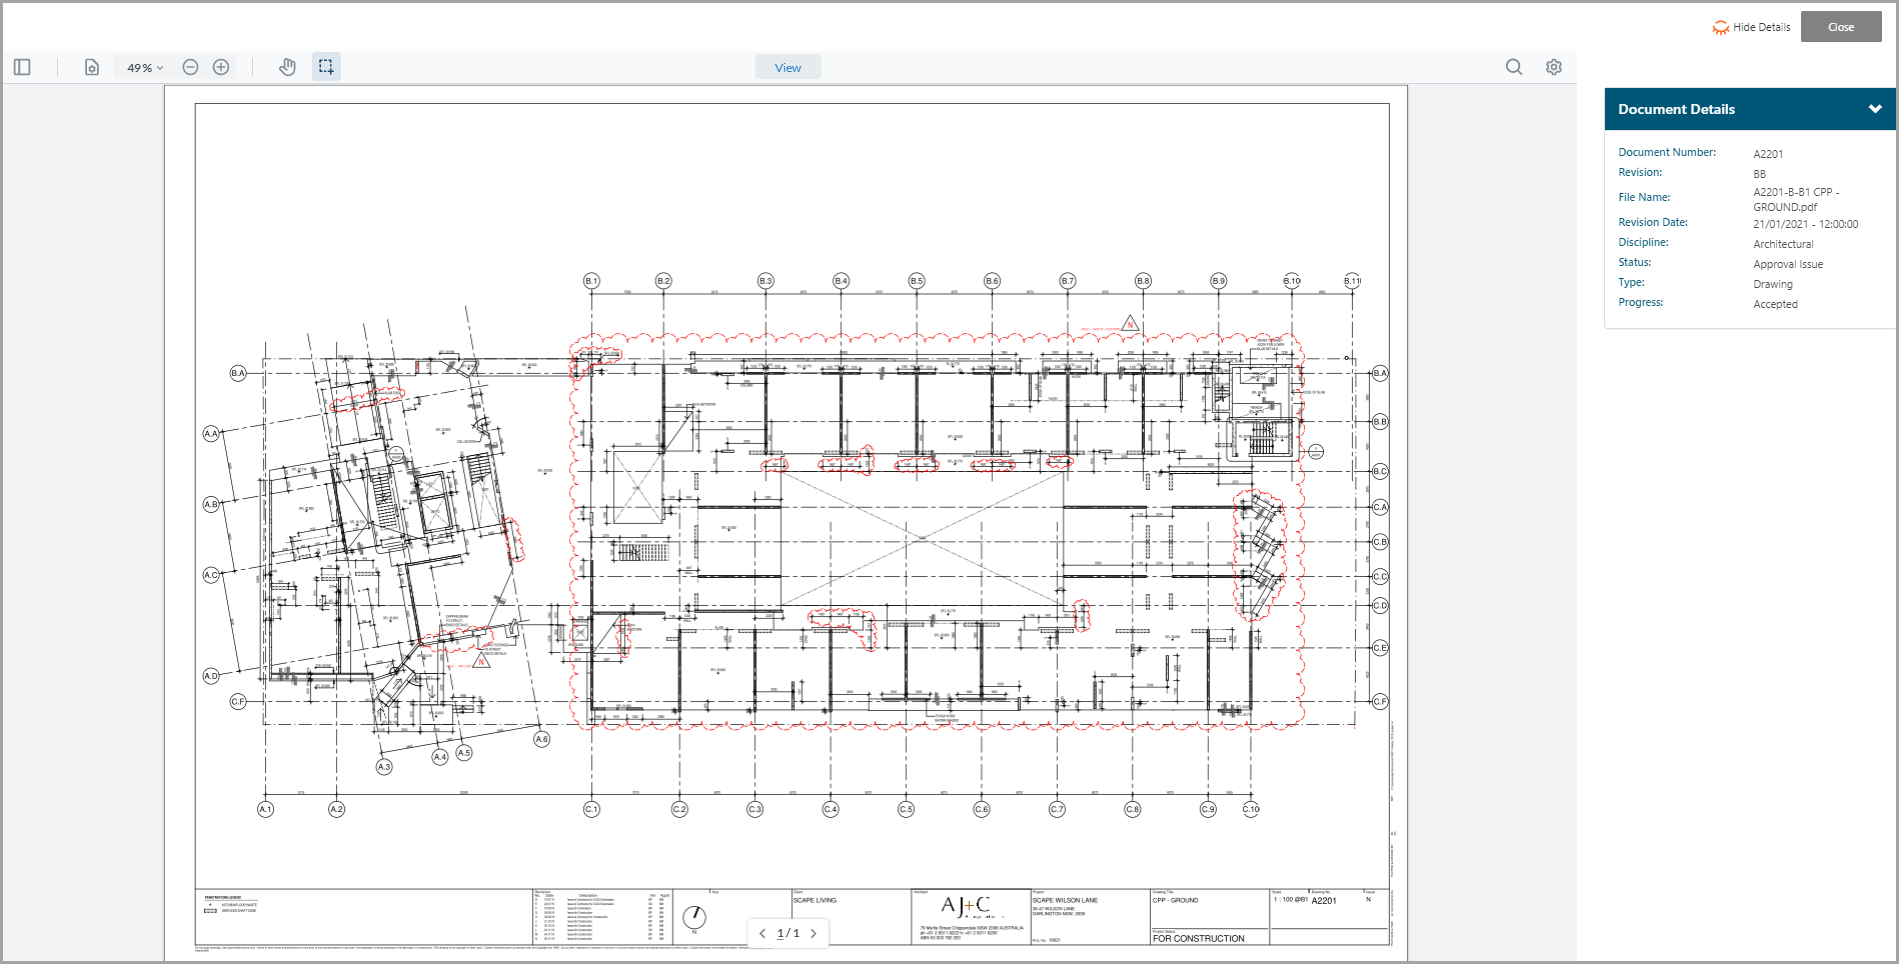This screenshot has height=964, width=1899.
Task: Open page settings document icon
Action: tap(91, 67)
